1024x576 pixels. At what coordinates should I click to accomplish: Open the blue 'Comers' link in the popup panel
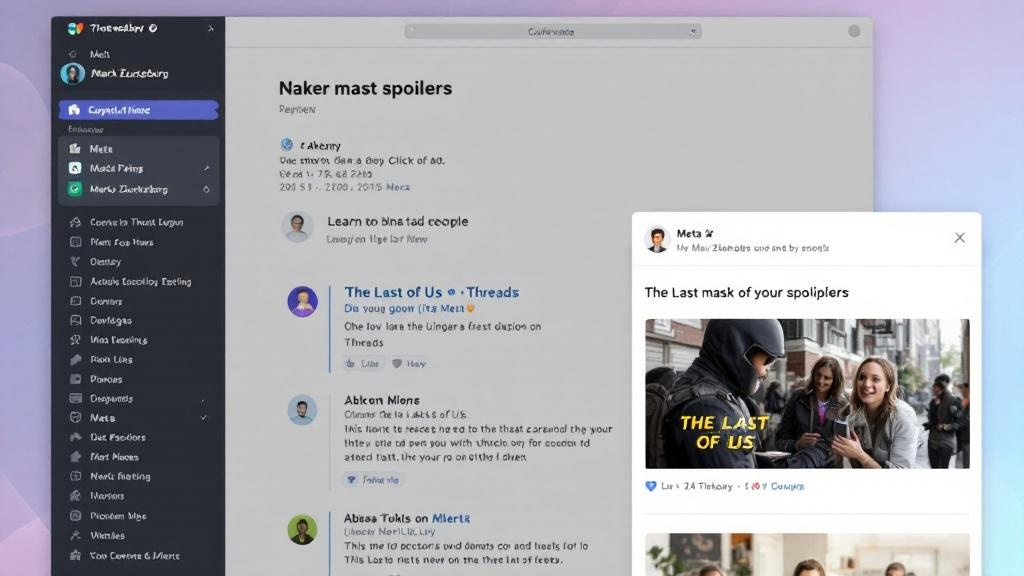click(787, 487)
